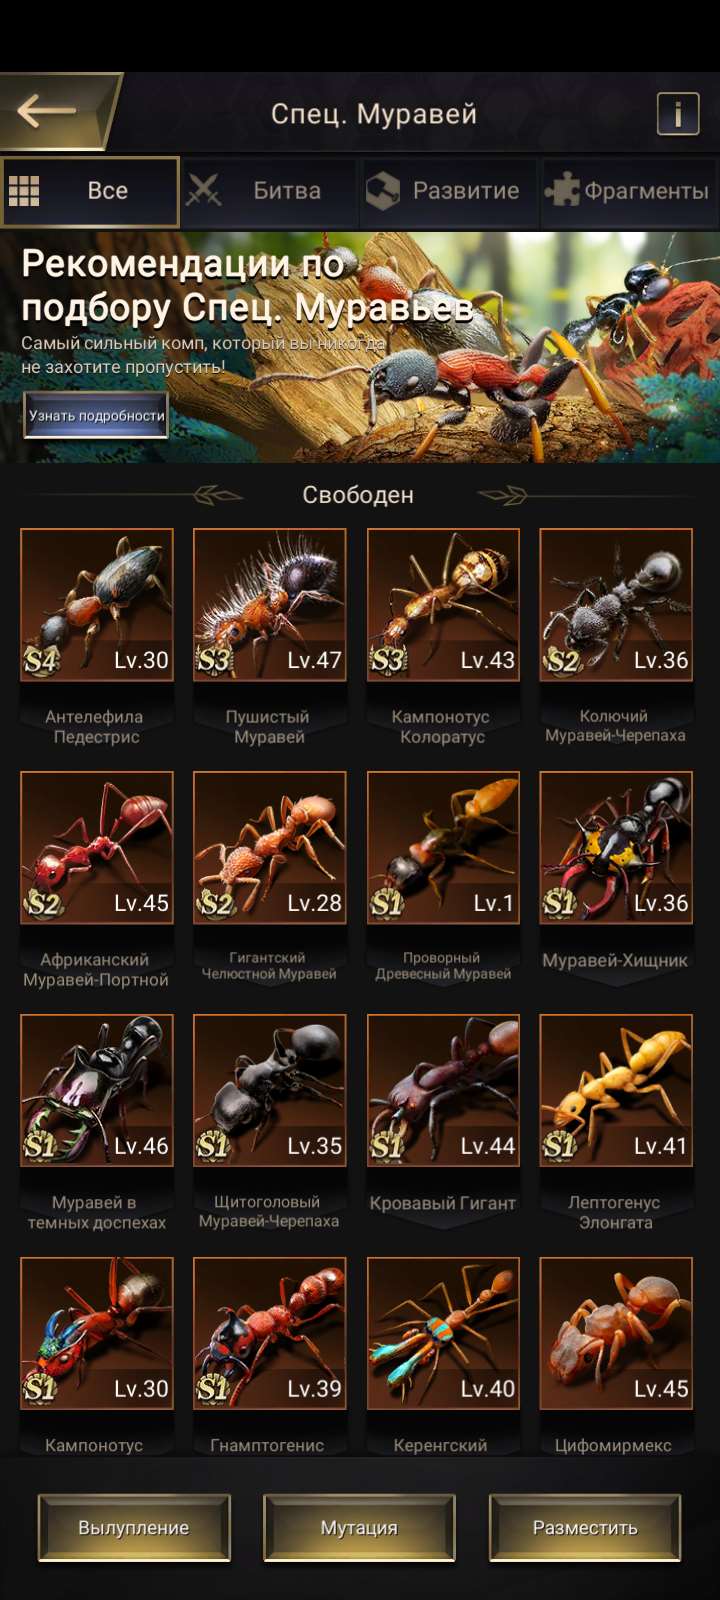The height and width of the screenshot is (1600, 720).
Task: Click the Узнать подробности button
Action: pyautogui.click(x=96, y=415)
